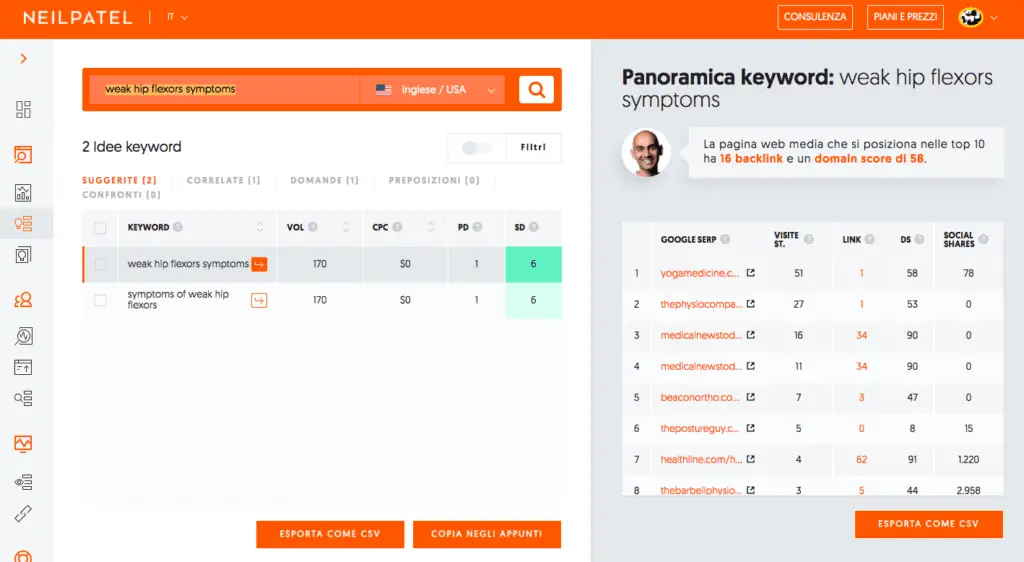
Task: Click the 62 backlink count for healthline
Action: (x=861, y=460)
